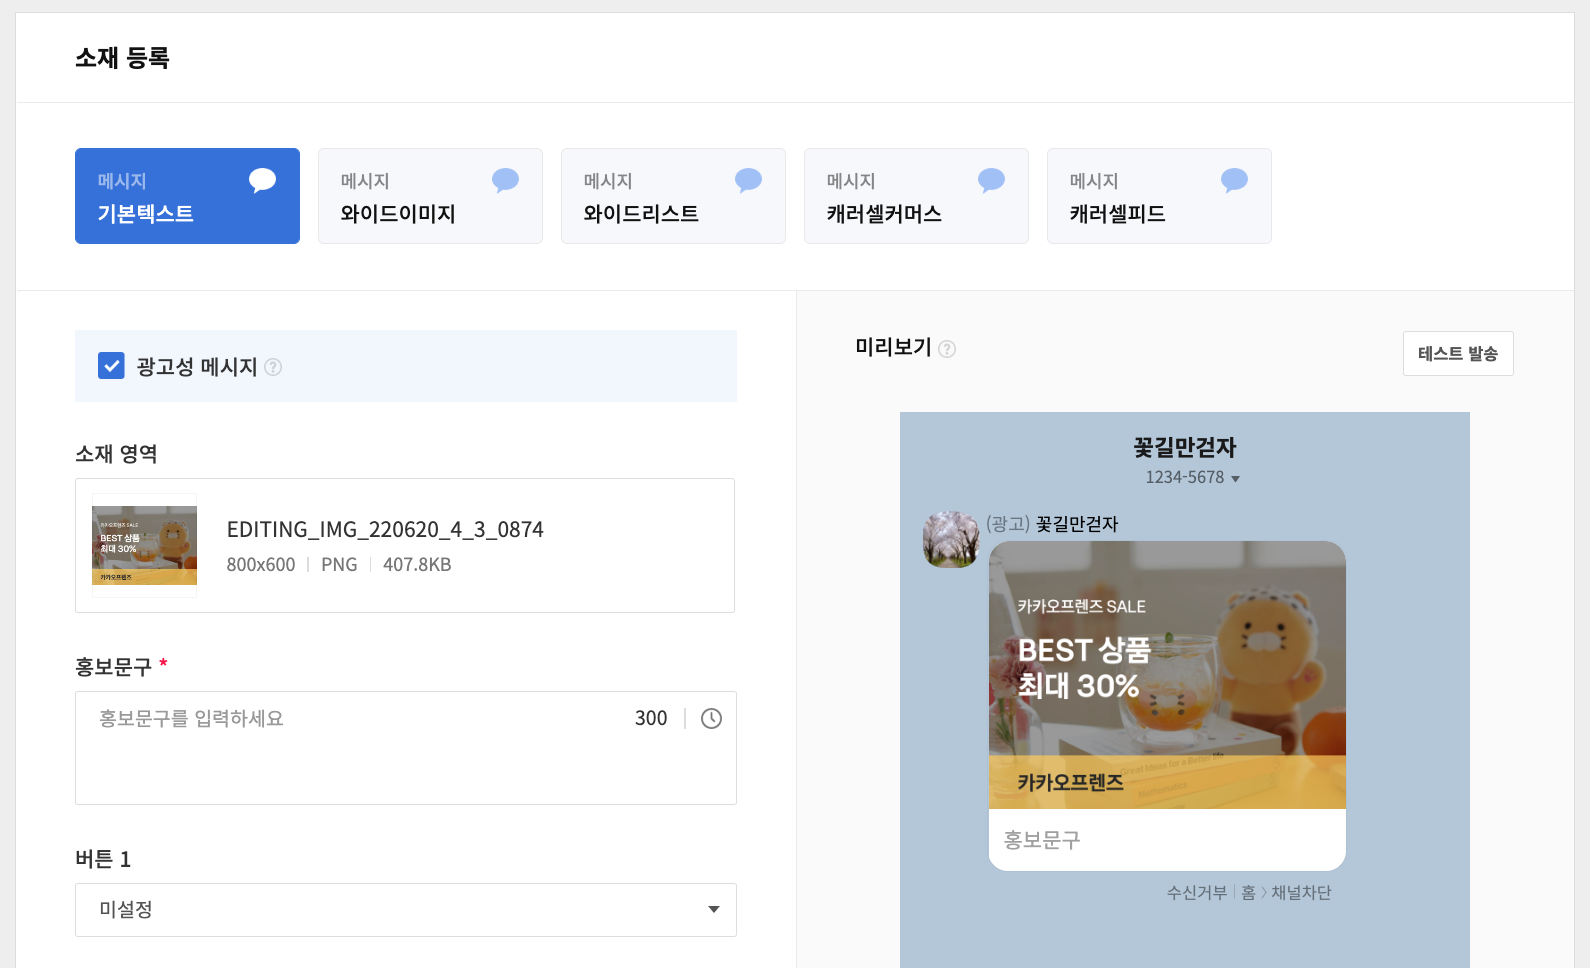This screenshot has width=1590, height=968.
Task: Click the speech bubble icon on 캐러셀피드 card
Action: click(1234, 180)
